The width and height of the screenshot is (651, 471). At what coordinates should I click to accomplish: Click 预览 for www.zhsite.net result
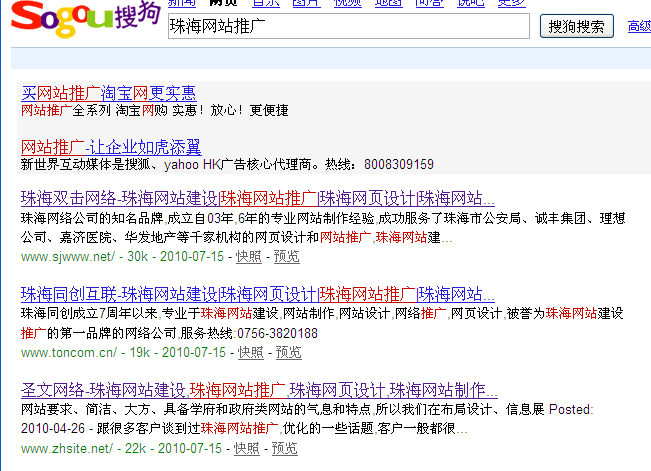click(284, 449)
